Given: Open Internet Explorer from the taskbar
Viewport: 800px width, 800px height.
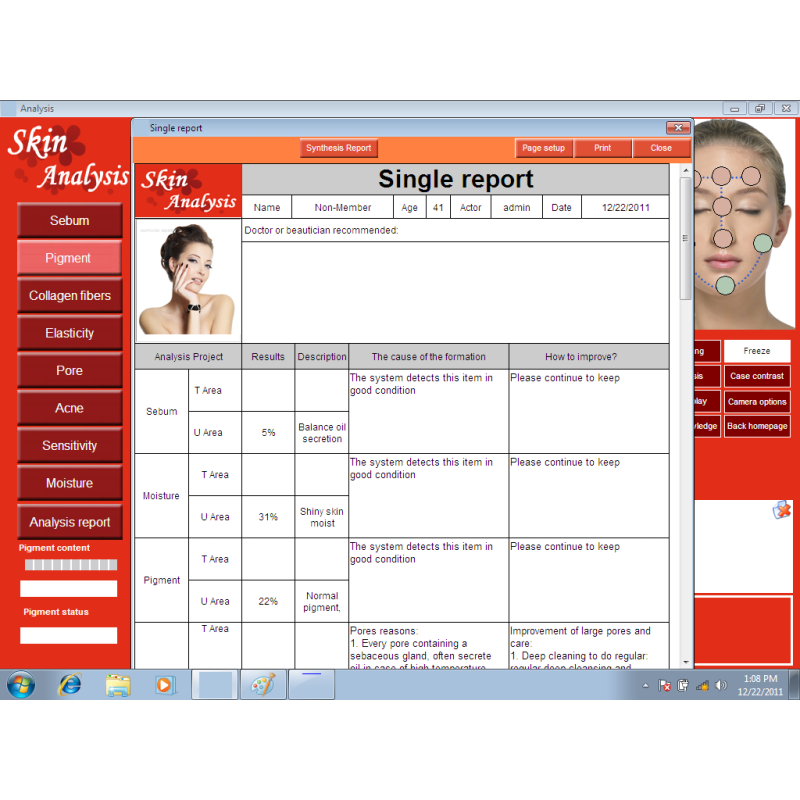Looking at the screenshot, I should pyautogui.click(x=70, y=685).
